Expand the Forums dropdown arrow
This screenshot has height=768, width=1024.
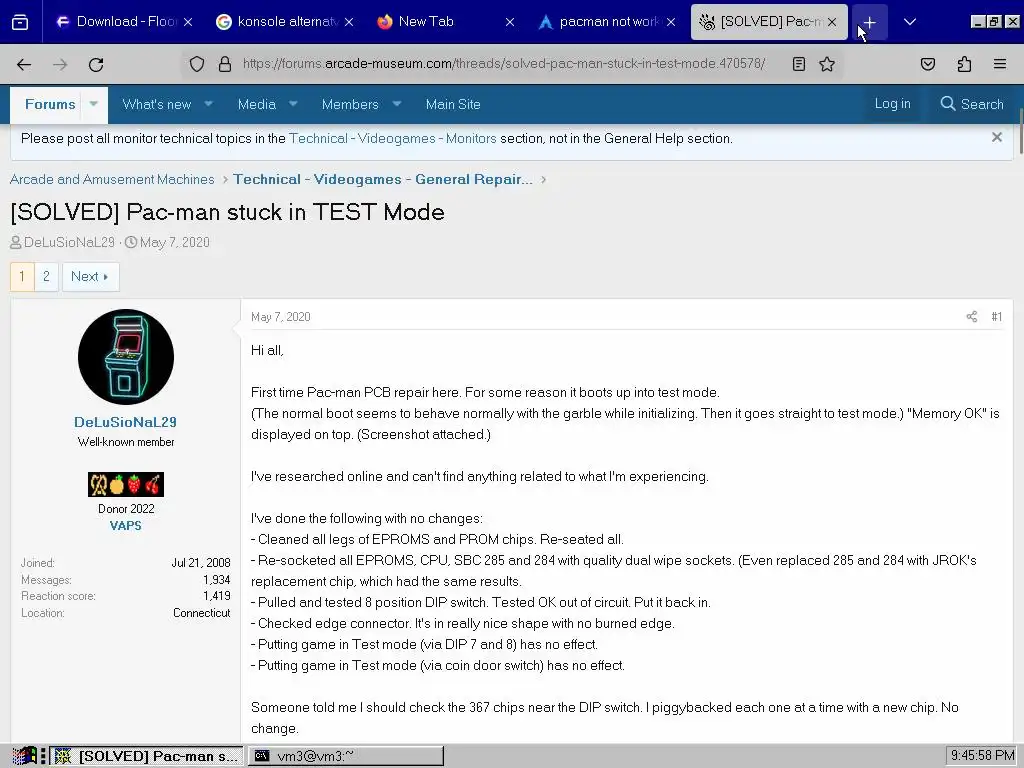tap(94, 104)
